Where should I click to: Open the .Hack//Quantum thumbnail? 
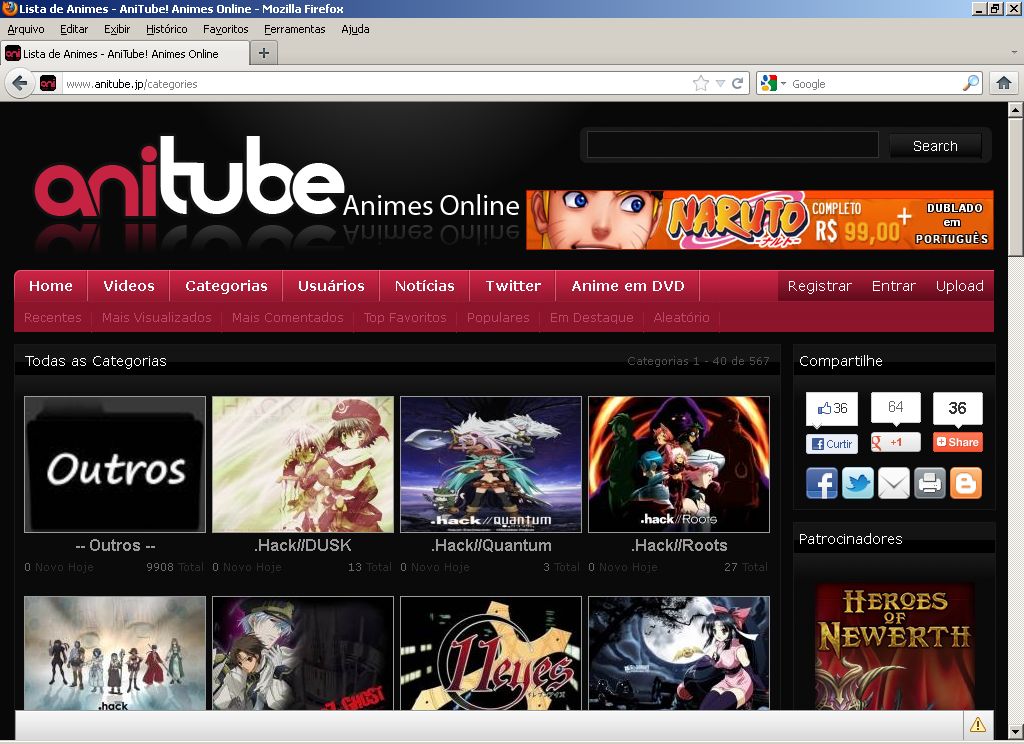490,464
